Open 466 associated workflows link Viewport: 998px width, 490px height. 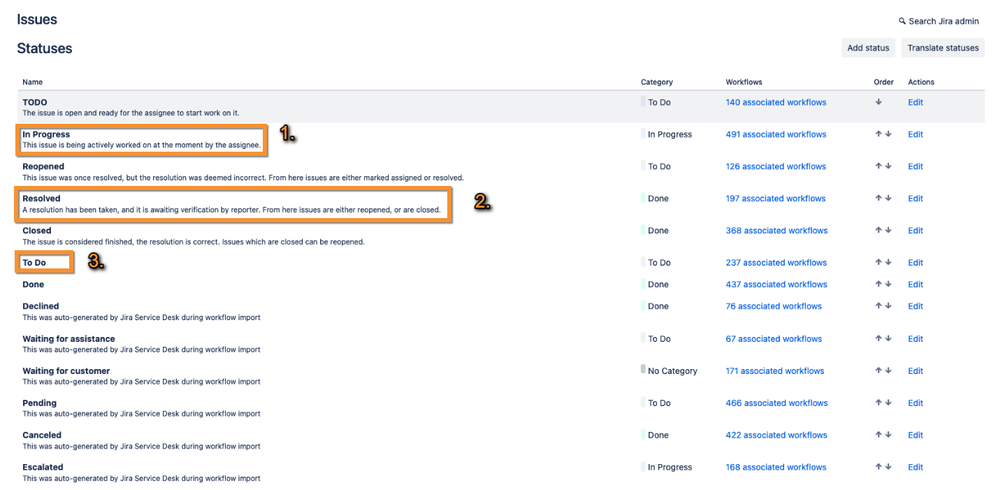(x=777, y=403)
